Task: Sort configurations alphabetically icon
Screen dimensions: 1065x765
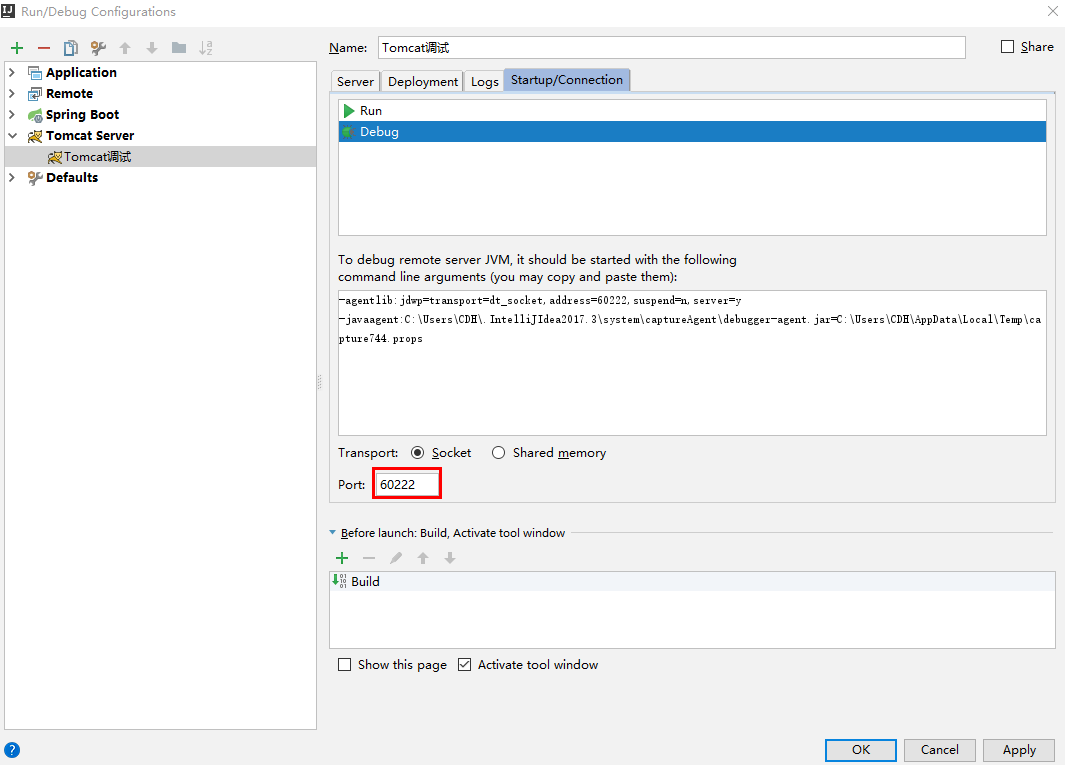Action: [x=206, y=48]
